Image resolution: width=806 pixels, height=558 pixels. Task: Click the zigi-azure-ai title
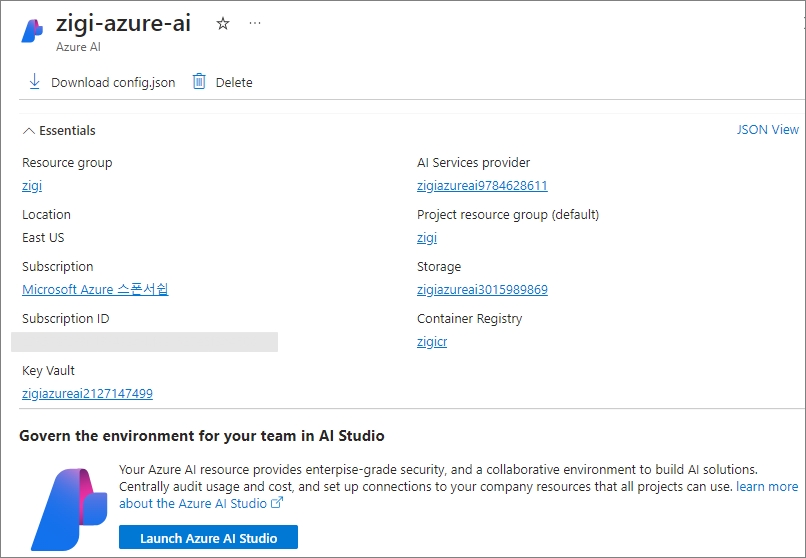click(123, 23)
